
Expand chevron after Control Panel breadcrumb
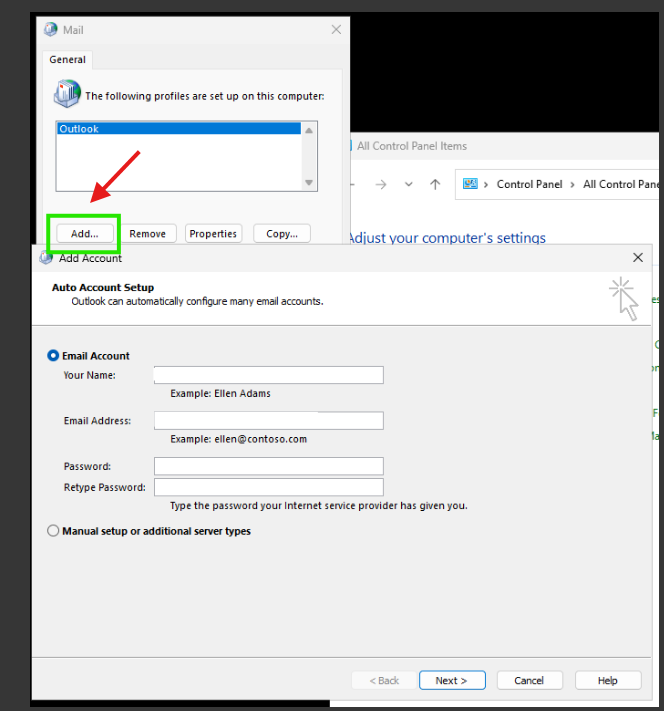point(572,185)
